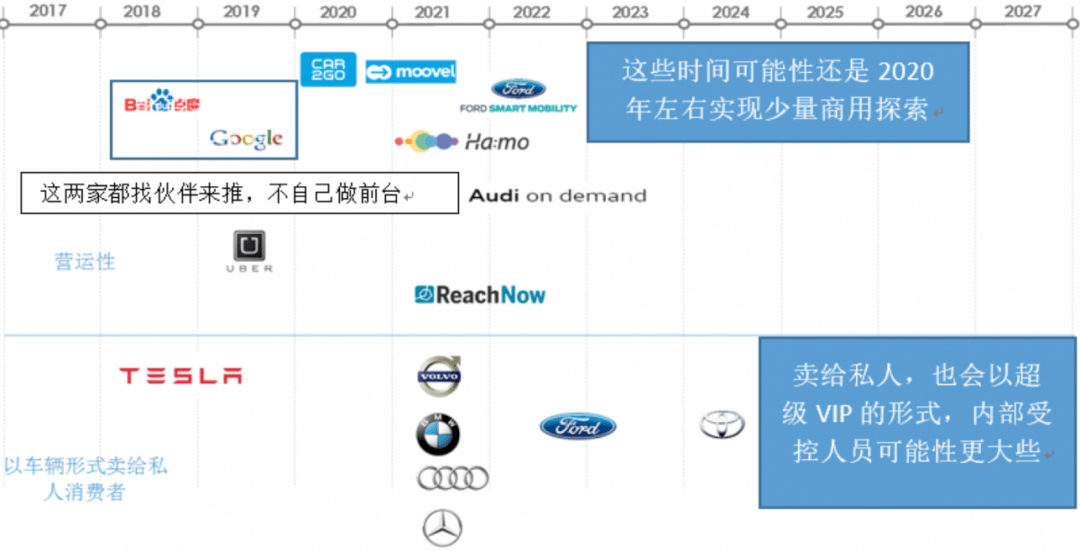The image size is (1080, 551).
Task: Click the blue callout about 超级 VIP
Action: click(916, 423)
